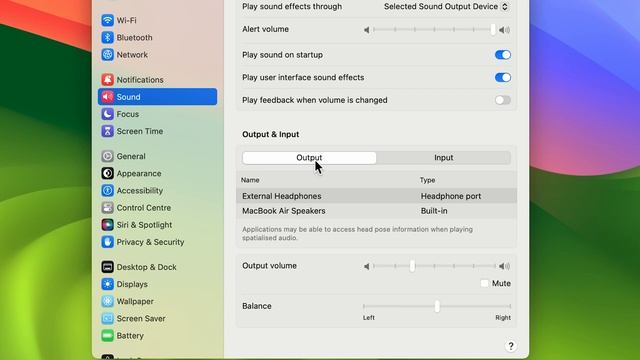
Task: Click the alert volume minimum speaker icon
Action: click(x=367, y=30)
